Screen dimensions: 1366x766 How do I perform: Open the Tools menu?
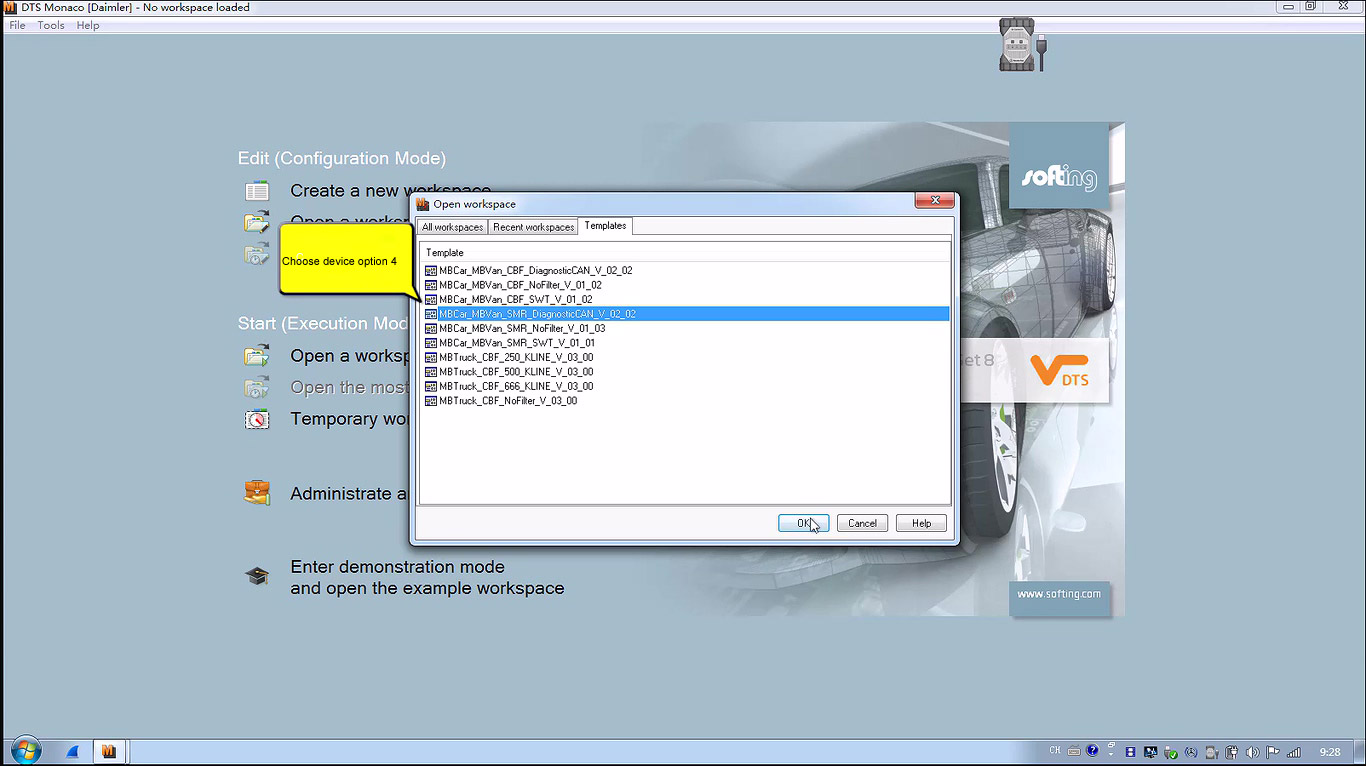[51, 25]
